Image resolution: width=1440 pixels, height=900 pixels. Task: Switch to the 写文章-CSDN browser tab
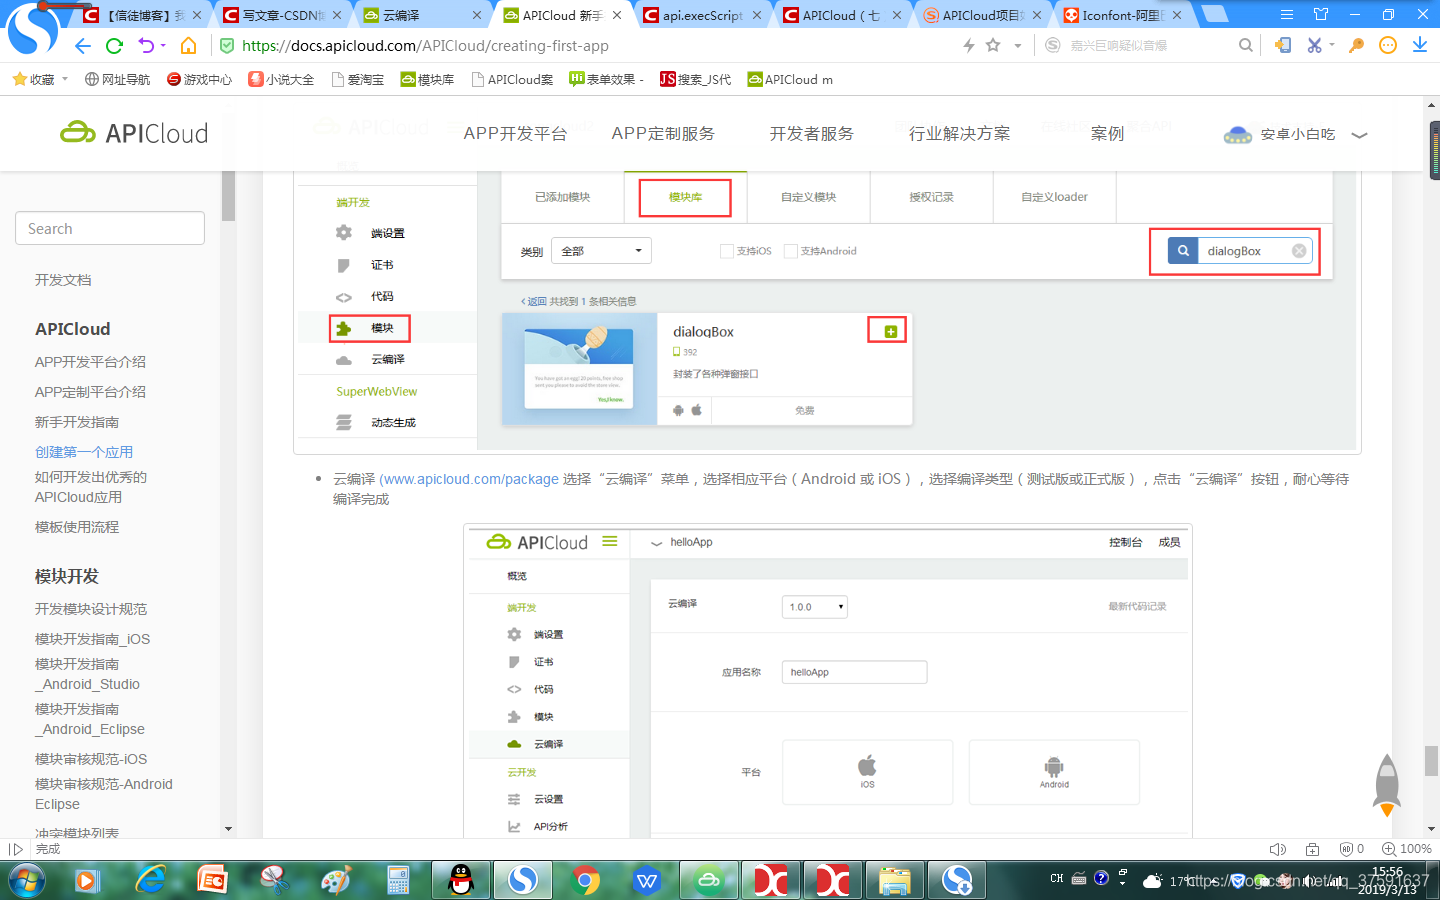(x=284, y=15)
